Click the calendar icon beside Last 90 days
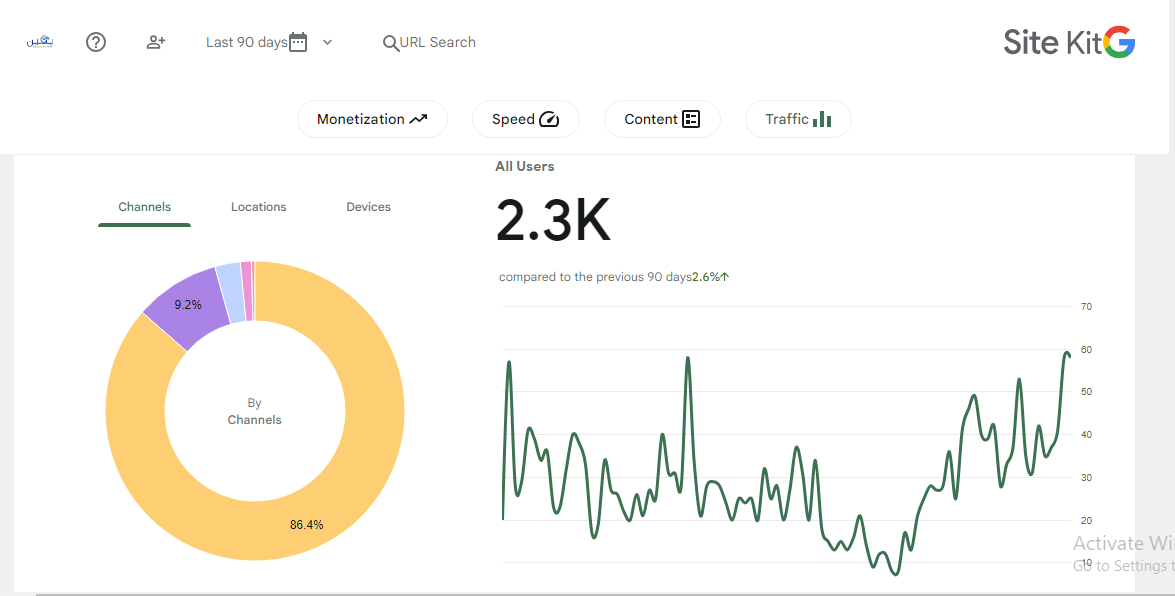1175x596 pixels. (298, 42)
